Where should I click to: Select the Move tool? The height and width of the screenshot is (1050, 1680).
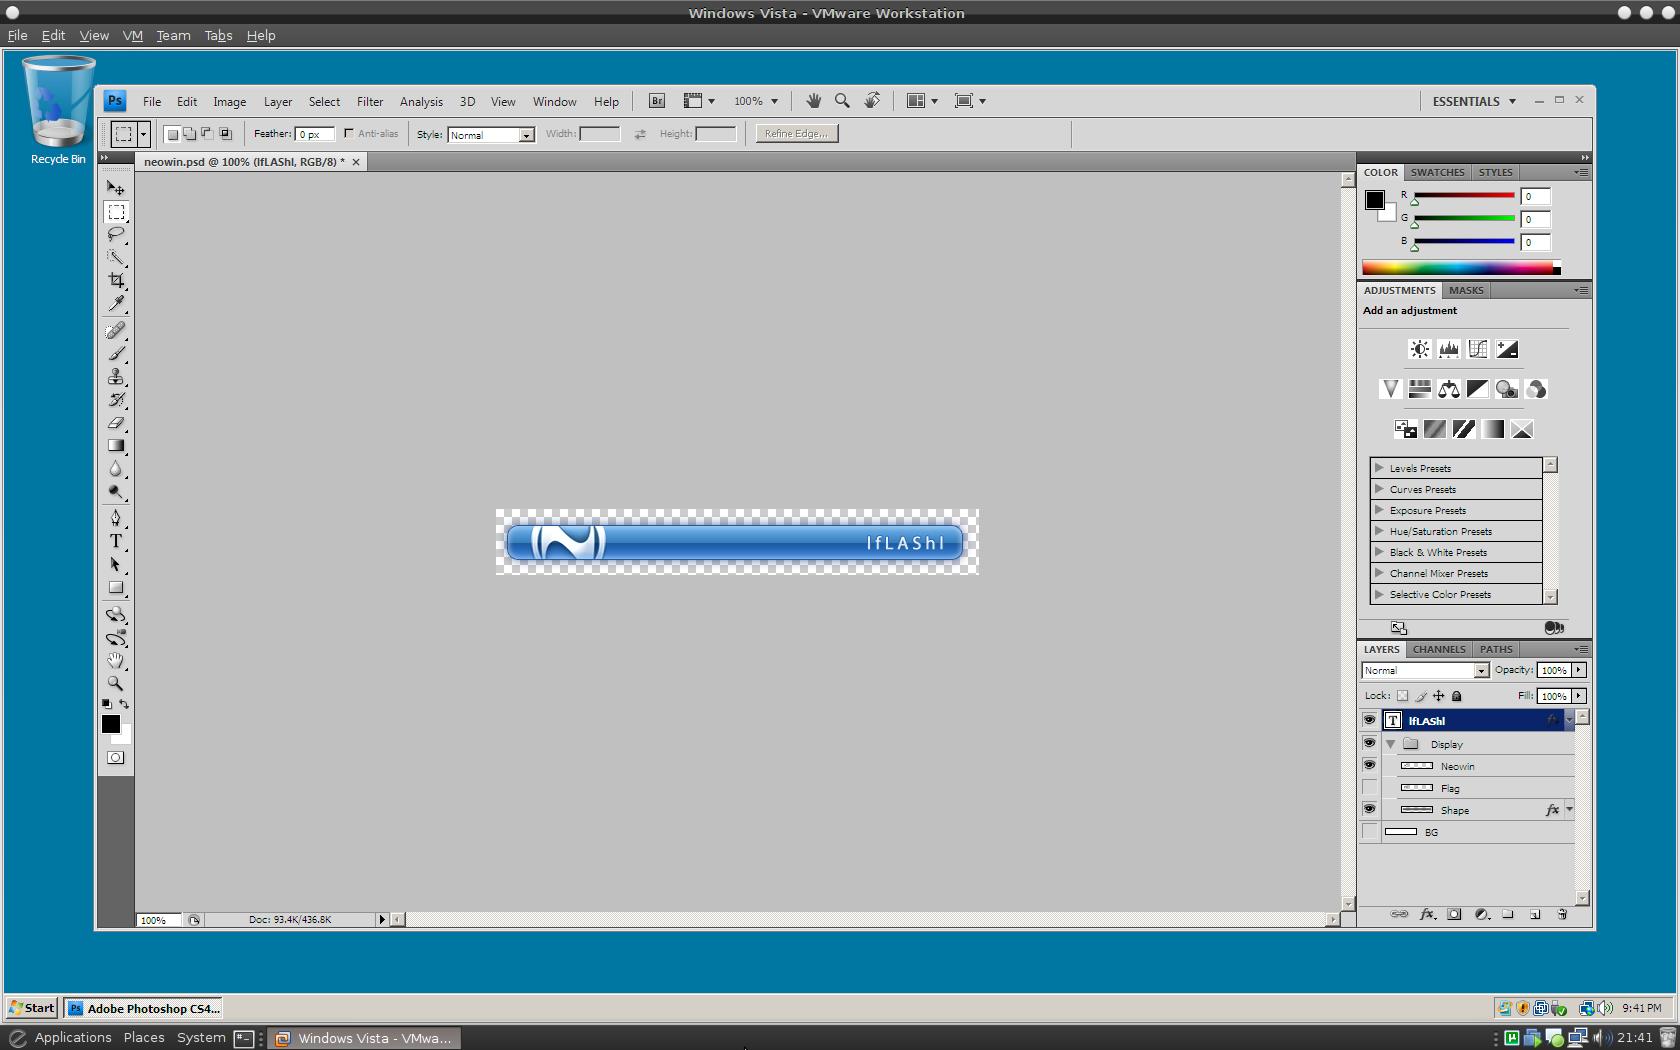click(116, 188)
